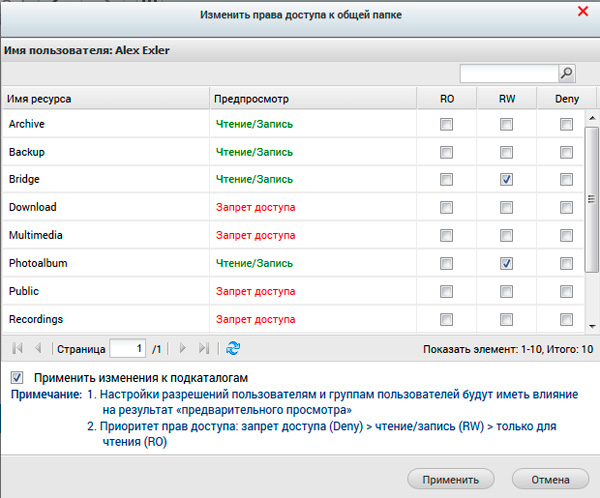Uncheck RW permission for Bridge

pos(507,180)
